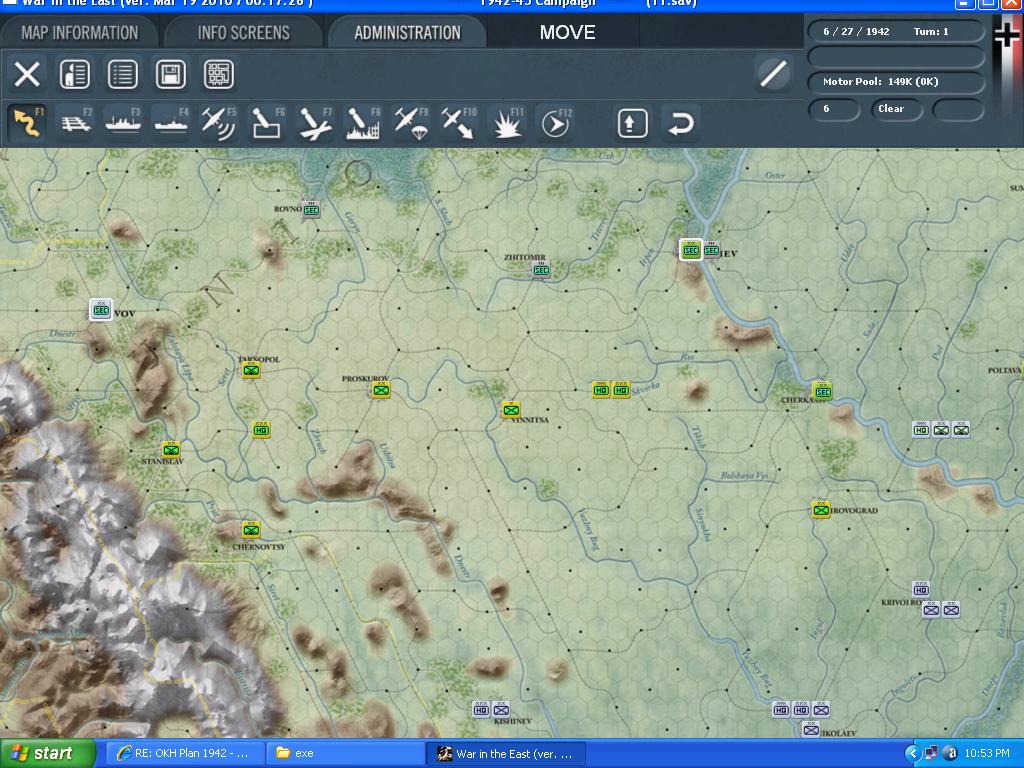Select the grey HQ unit at Kishinev
Viewport: 1024px width, 768px height.
(x=481, y=709)
